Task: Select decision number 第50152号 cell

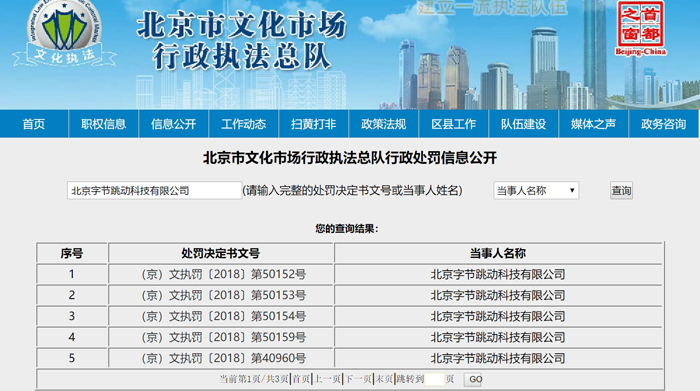Action: (221, 274)
